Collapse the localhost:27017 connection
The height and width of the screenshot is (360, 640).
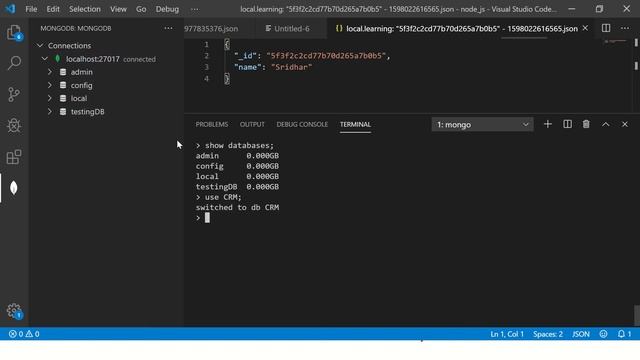[44, 59]
